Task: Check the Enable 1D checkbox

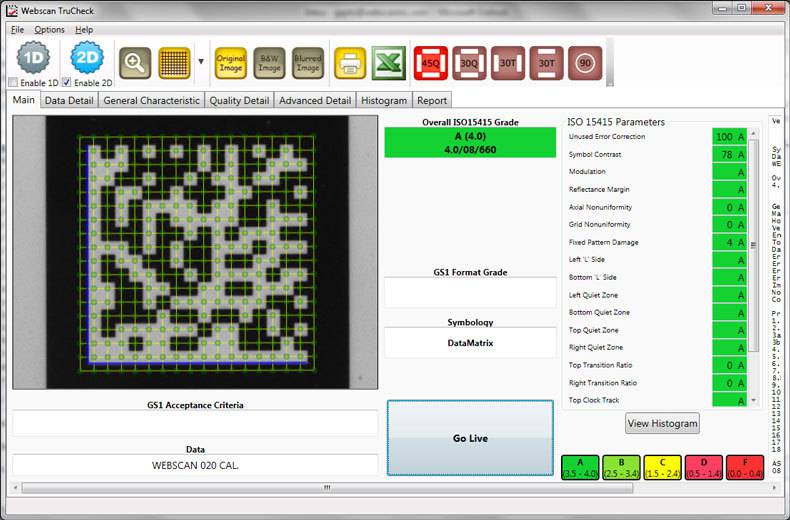Action: [x=13, y=83]
